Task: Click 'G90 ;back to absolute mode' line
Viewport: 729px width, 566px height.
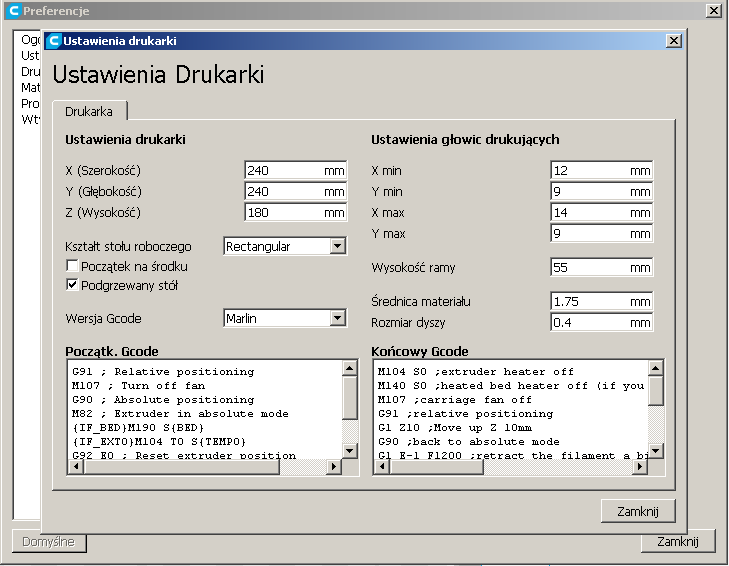Action: pyautogui.click(x=469, y=441)
